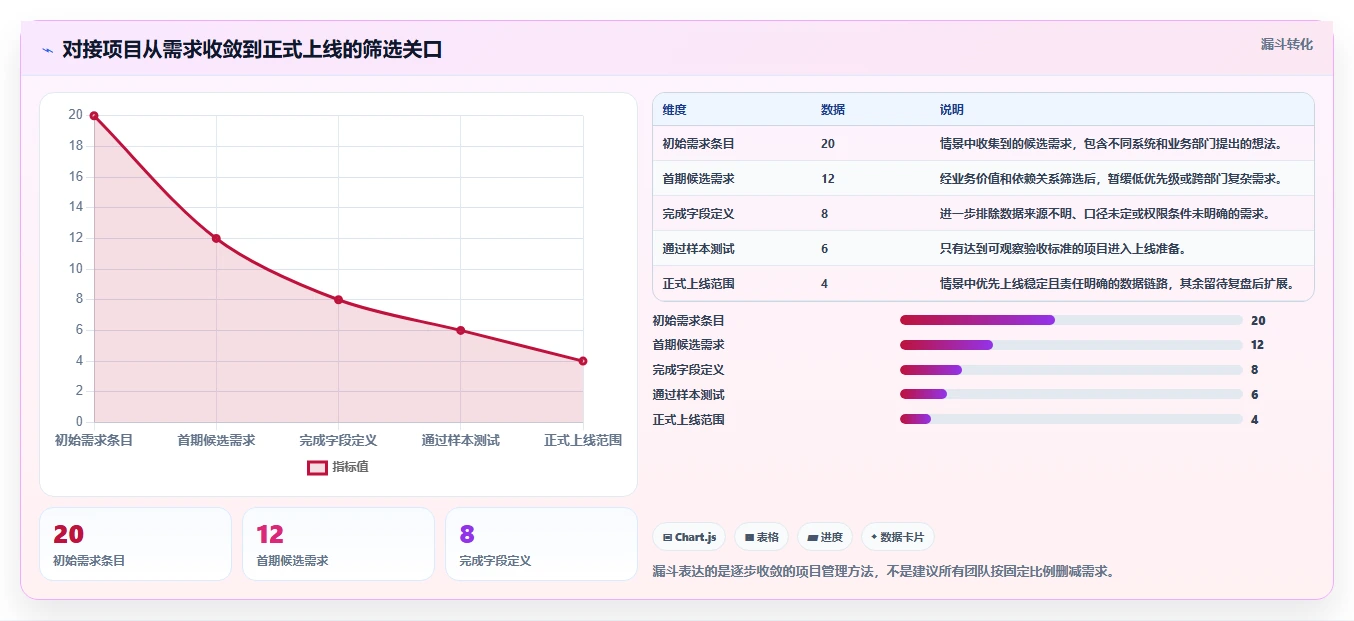This screenshot has width=1354, height=621.
Task: Select the 数据卡片 chip
Action: [x=898, y=537]
